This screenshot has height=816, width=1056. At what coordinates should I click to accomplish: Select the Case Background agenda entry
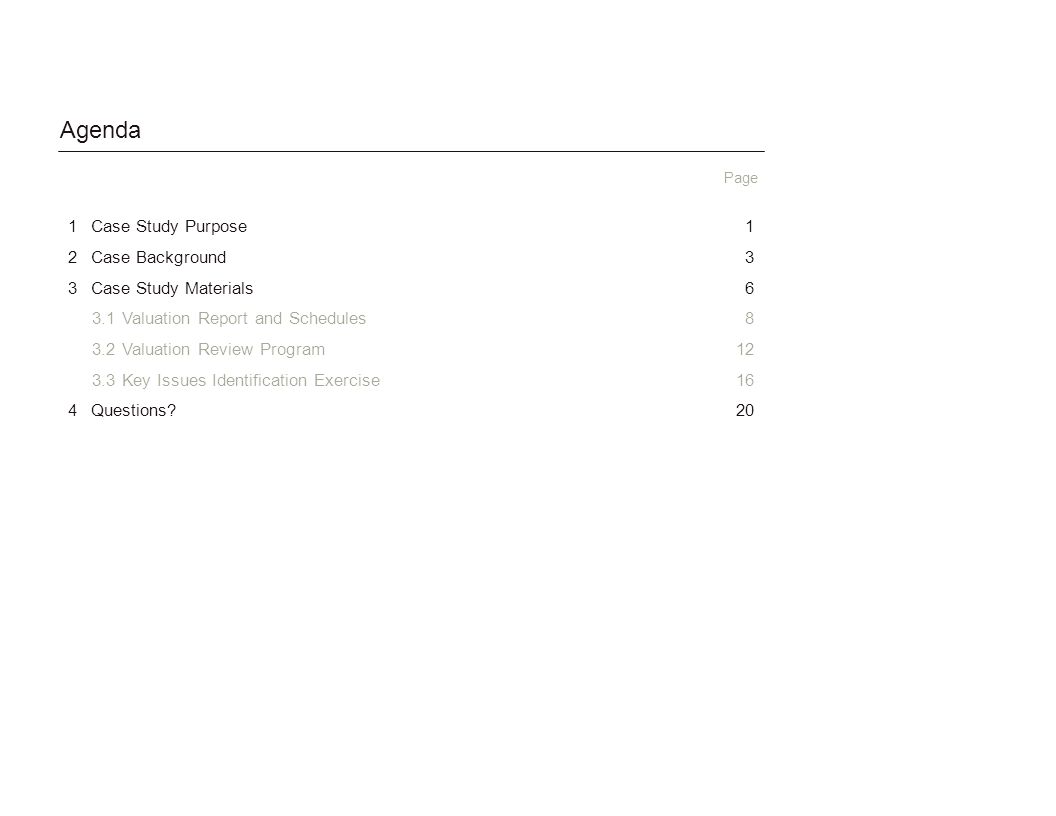158,258
